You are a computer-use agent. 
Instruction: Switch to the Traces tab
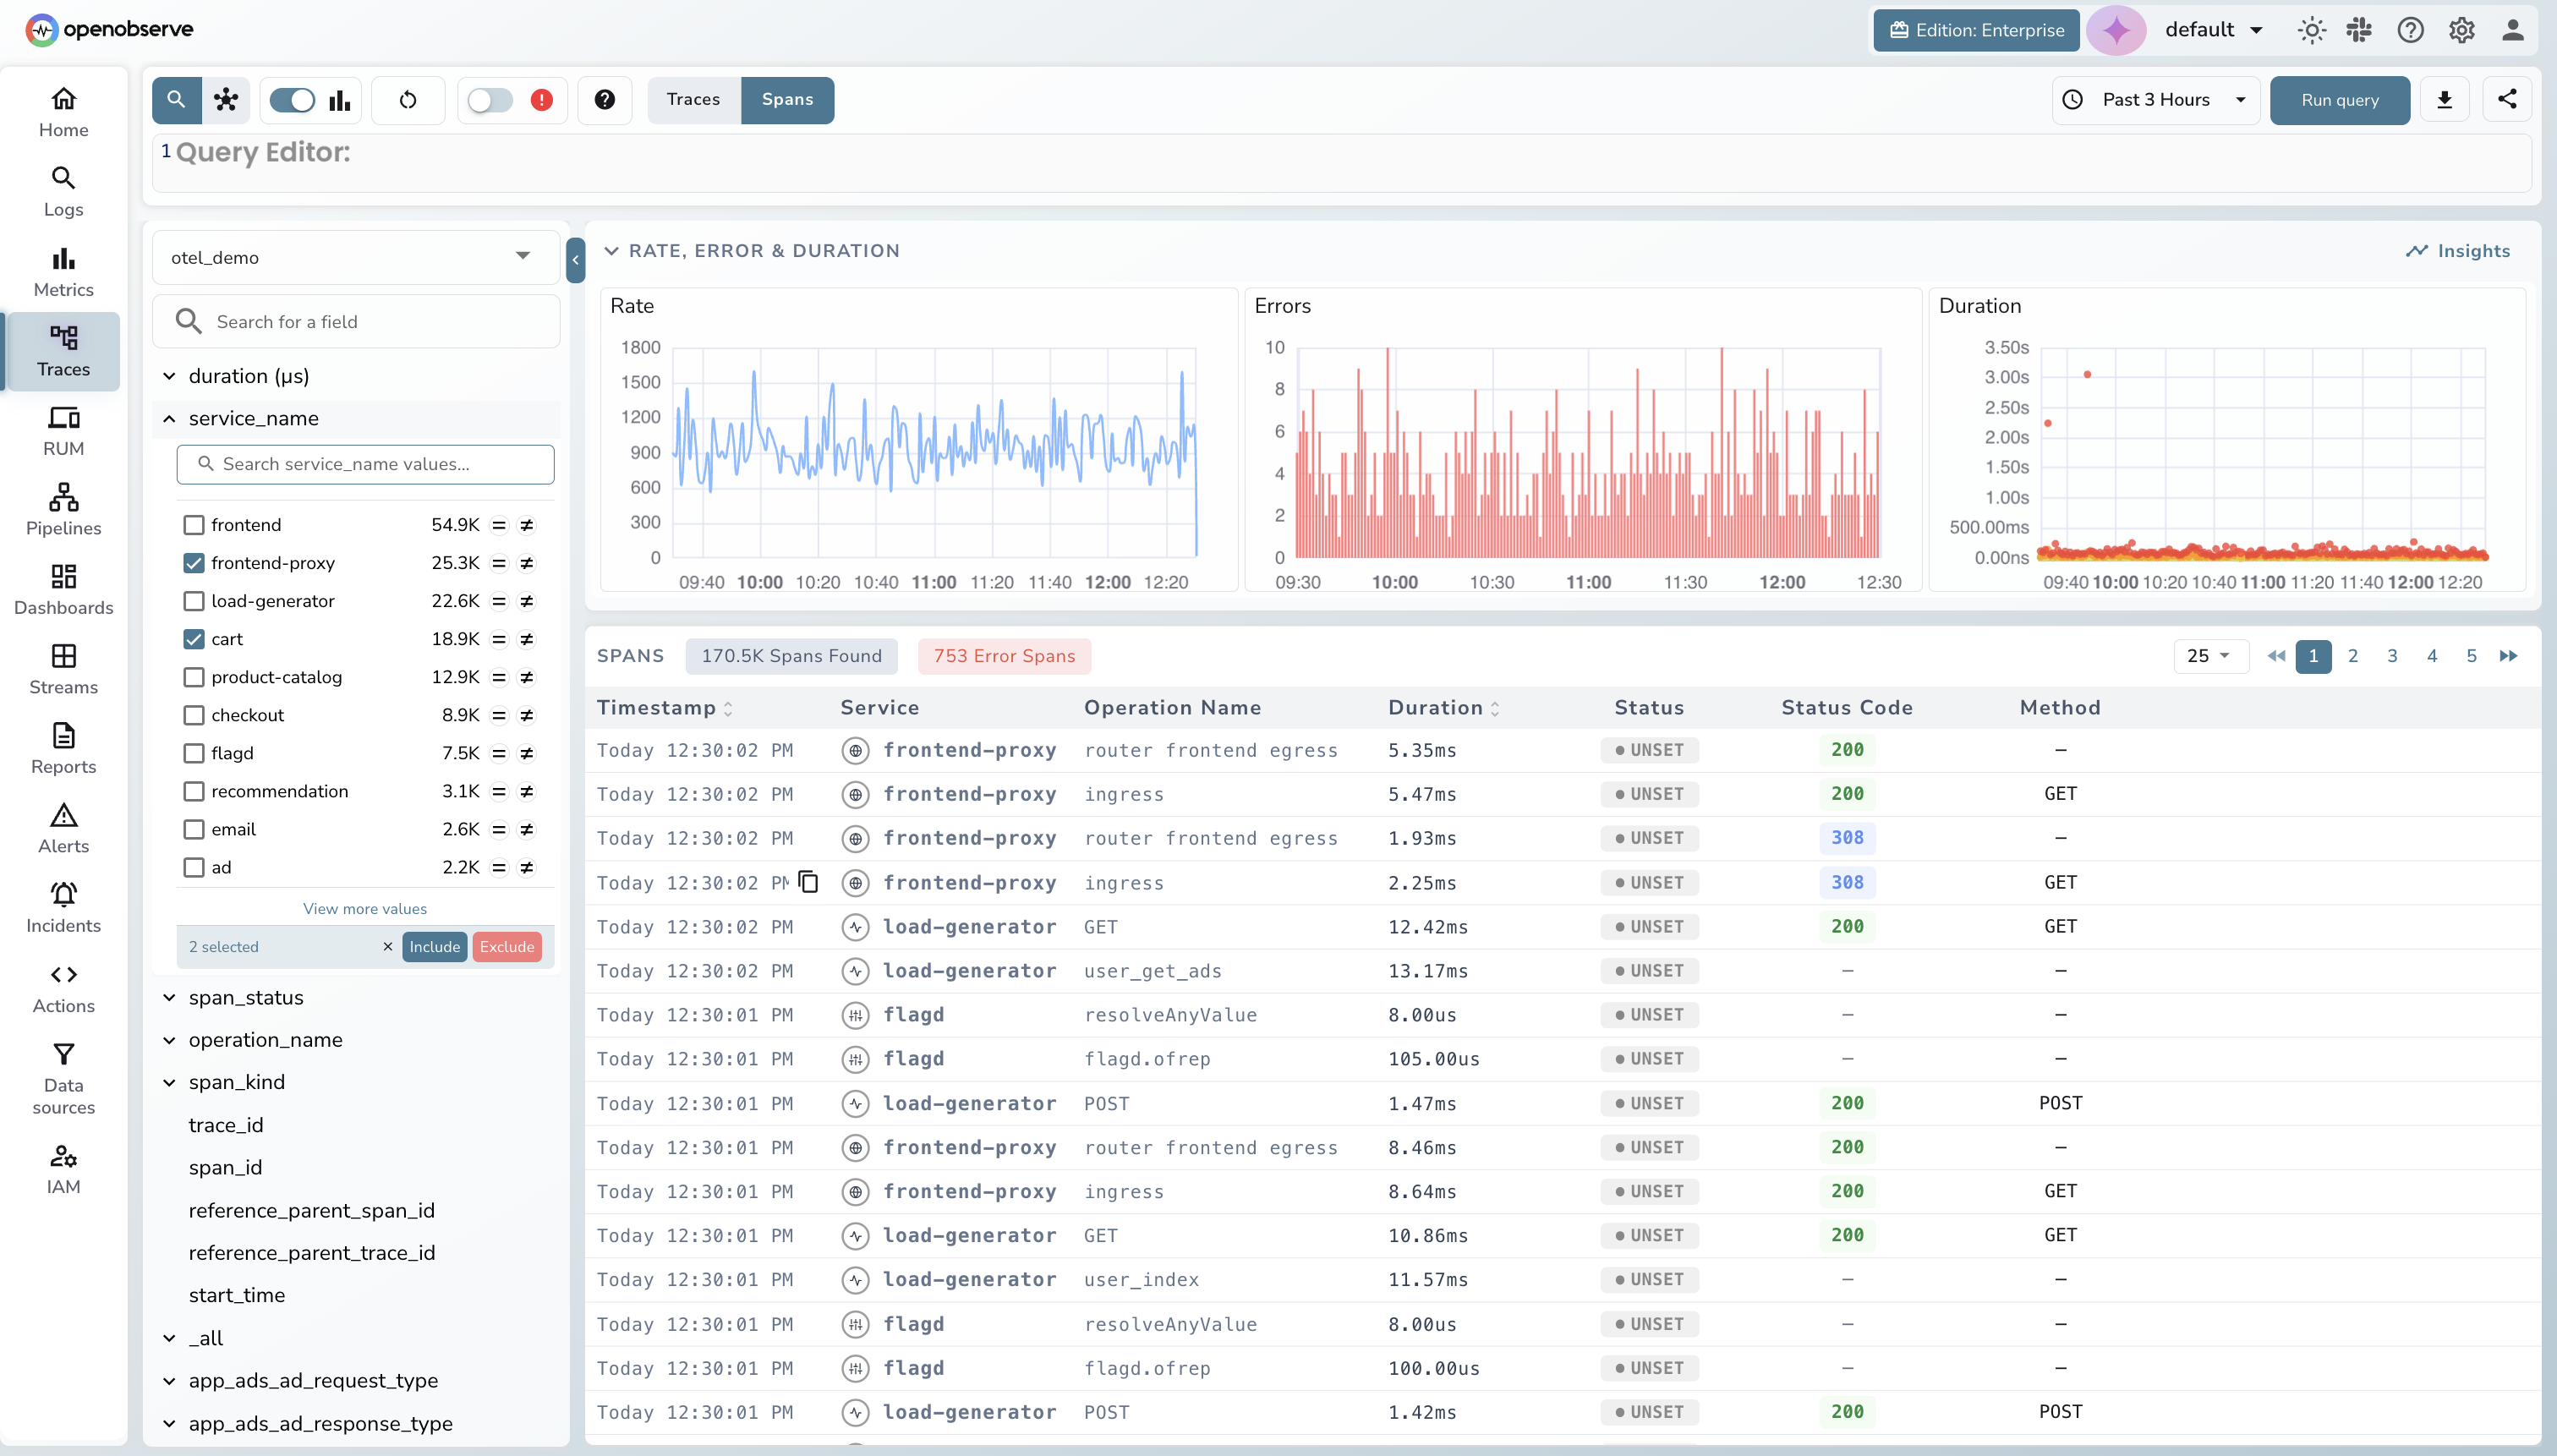tap(693, 100)
